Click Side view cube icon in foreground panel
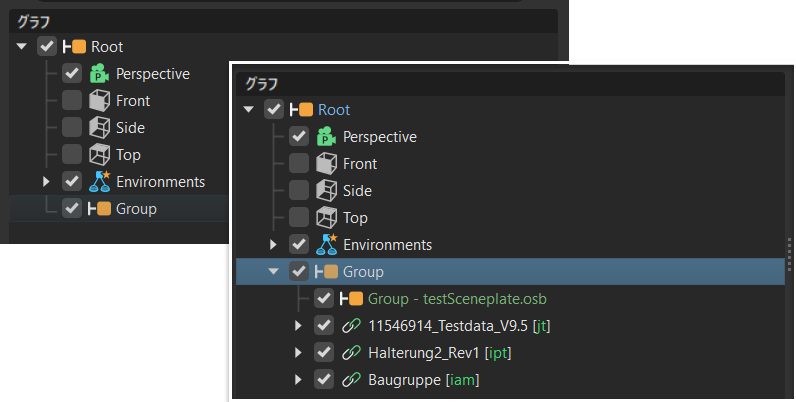 click(x=326, y=191)
